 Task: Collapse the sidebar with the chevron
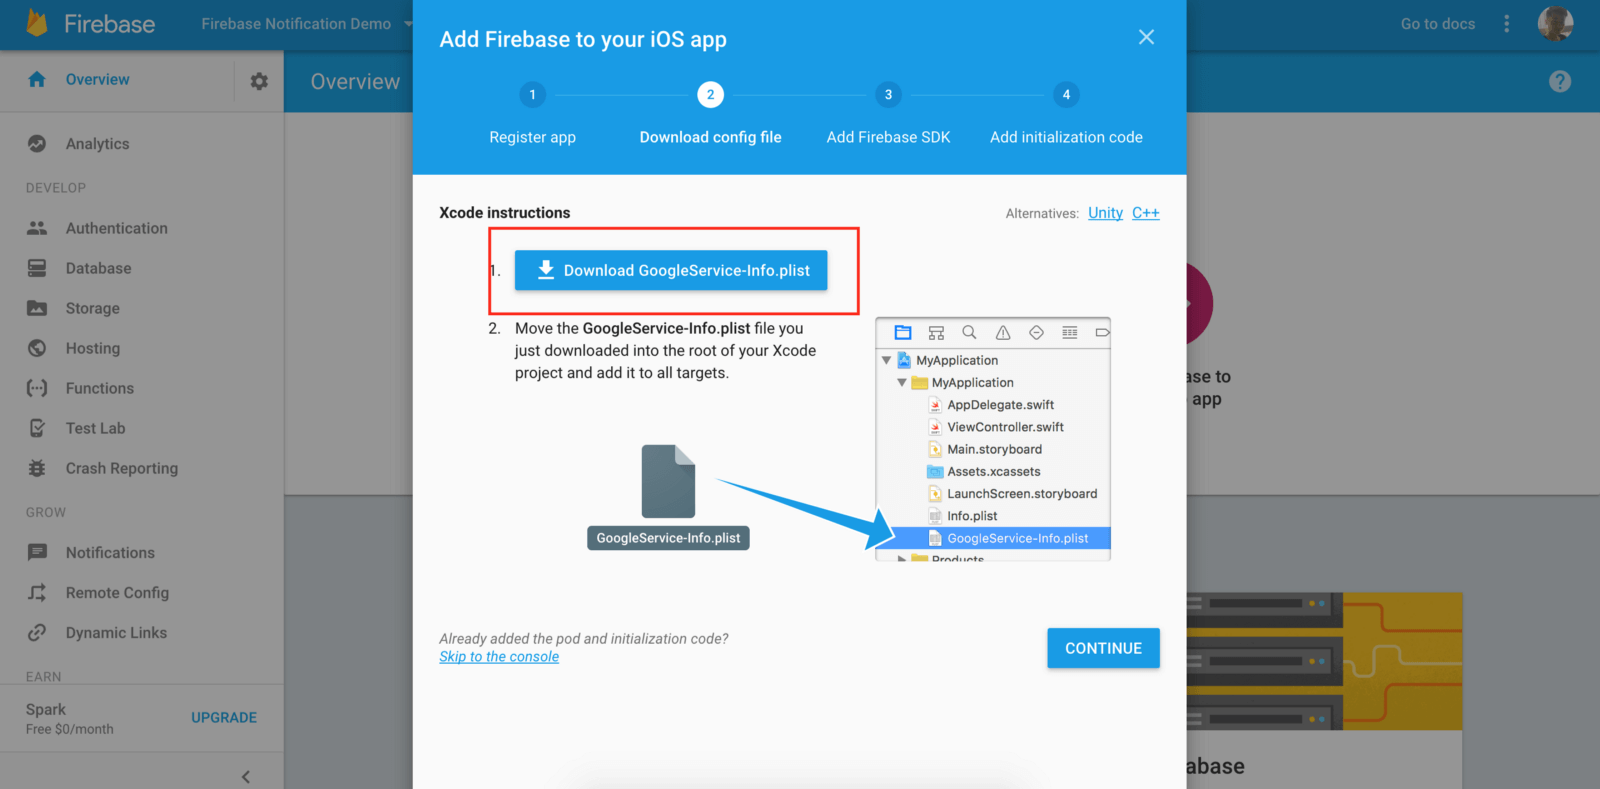246,776
